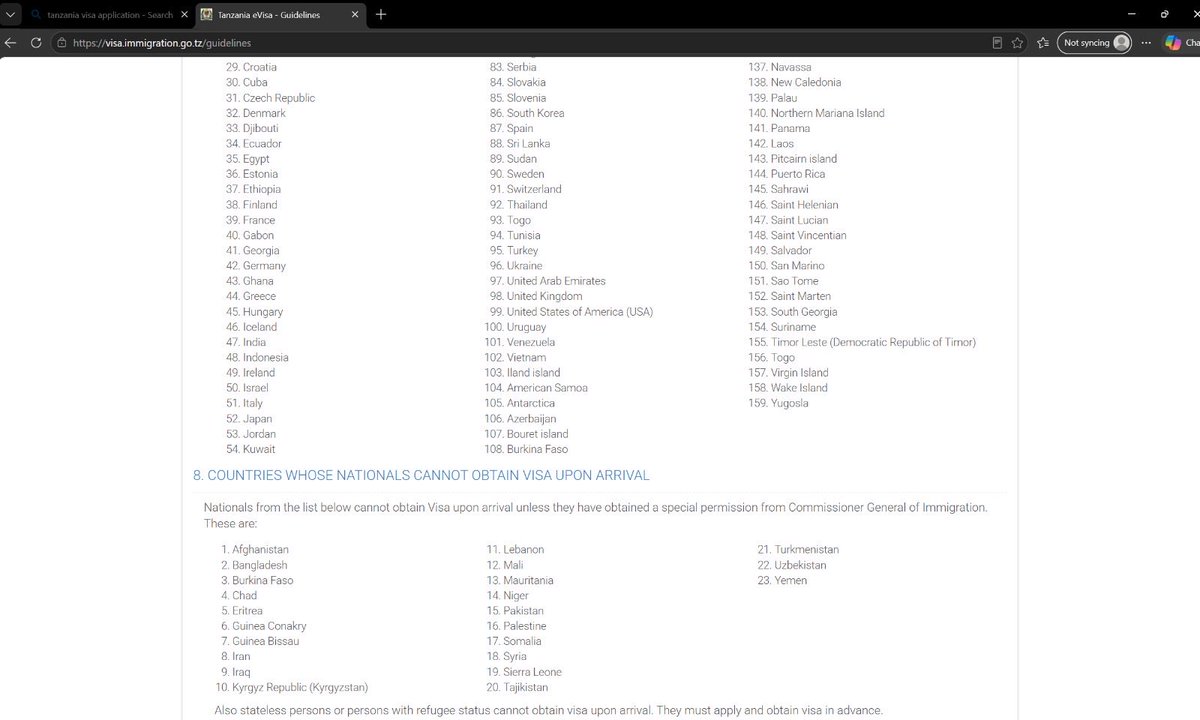Select the entry 22. Uzbekistan

point(792,565)
